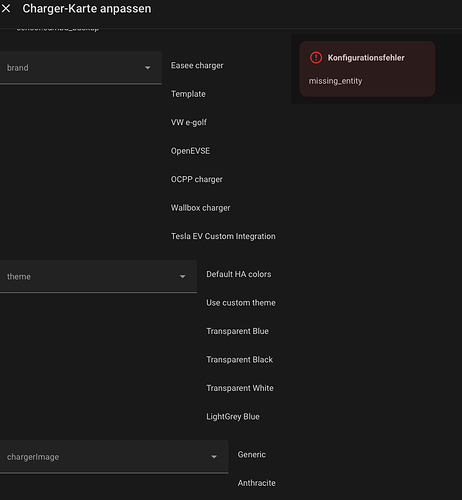
Task: Select Default HA colors theme
Action: point(239,274)
